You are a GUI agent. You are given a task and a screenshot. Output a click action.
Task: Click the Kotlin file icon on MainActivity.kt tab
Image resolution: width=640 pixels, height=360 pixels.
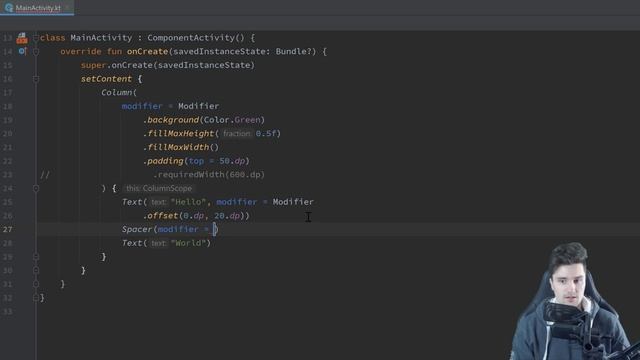coord(9,8)
